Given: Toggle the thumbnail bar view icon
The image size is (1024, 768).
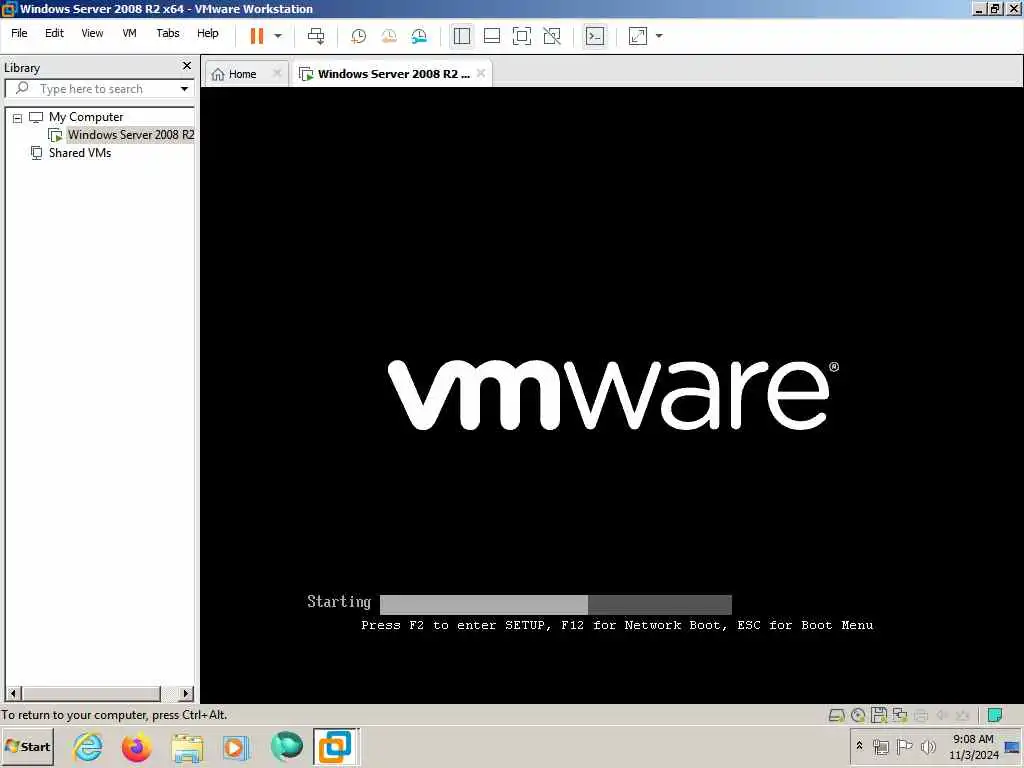Looking at the screenshot, I should [492, 36].
